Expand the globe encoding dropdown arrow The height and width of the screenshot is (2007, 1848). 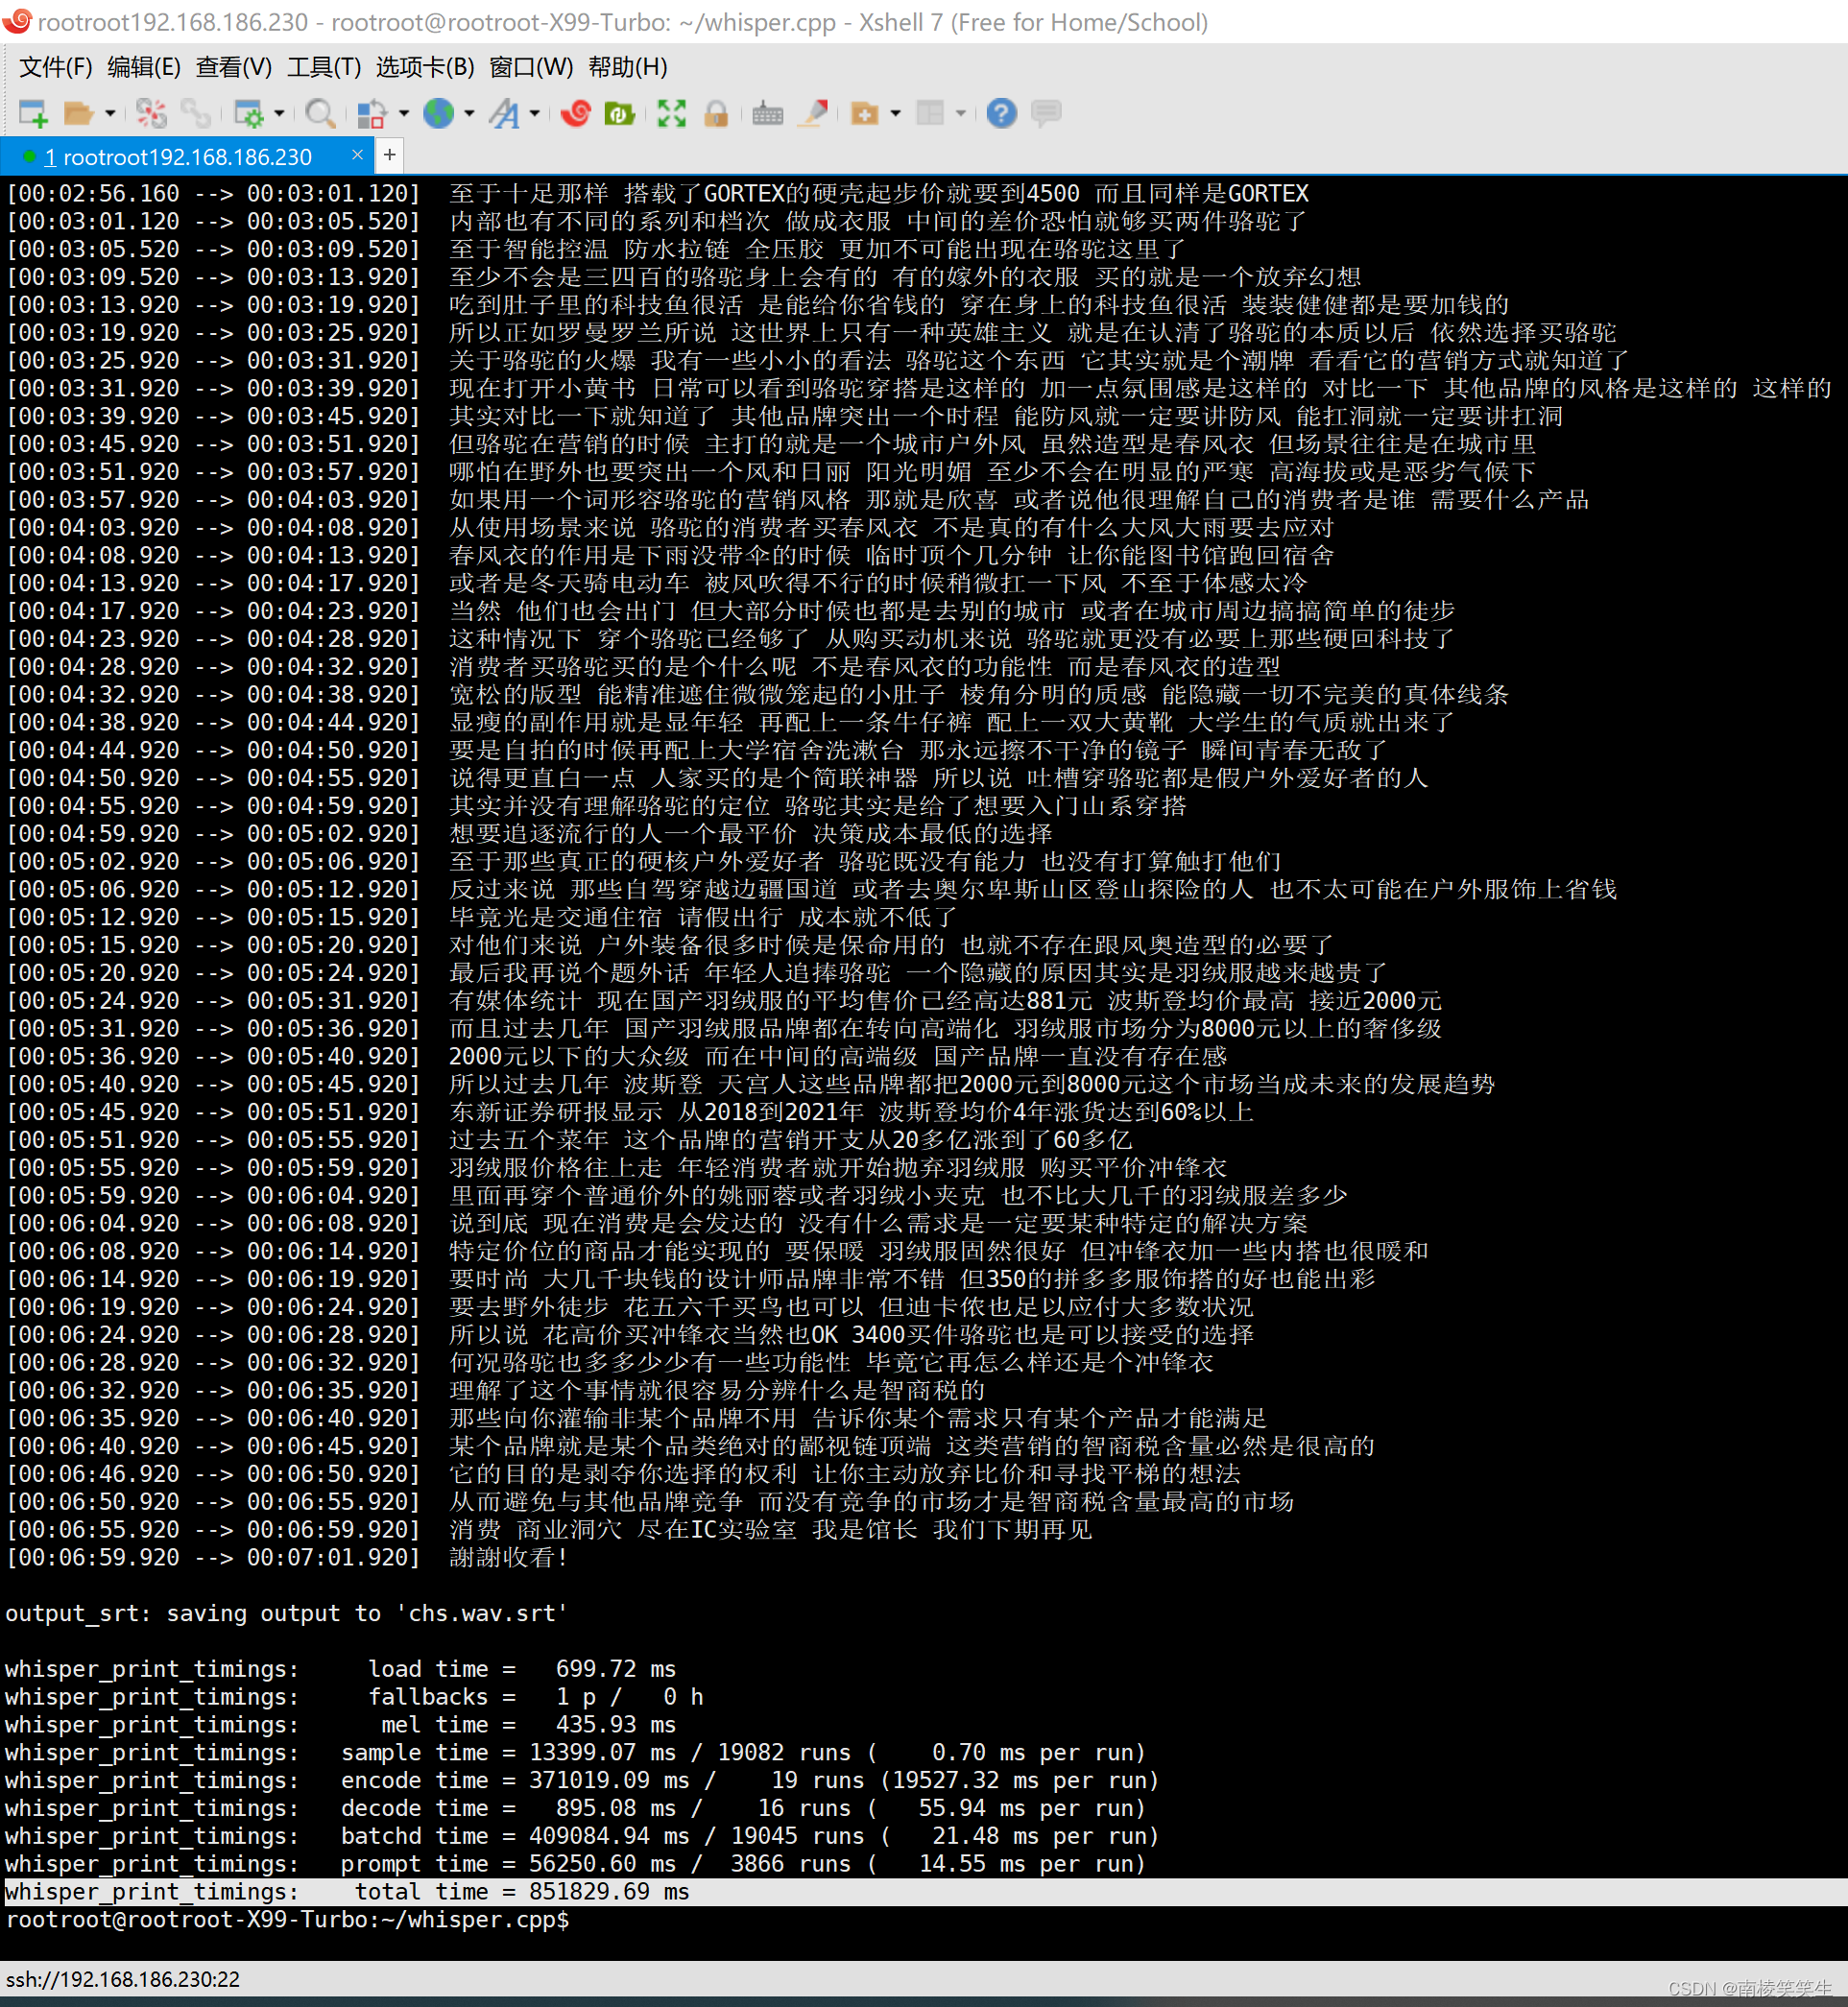coord(469,114)
